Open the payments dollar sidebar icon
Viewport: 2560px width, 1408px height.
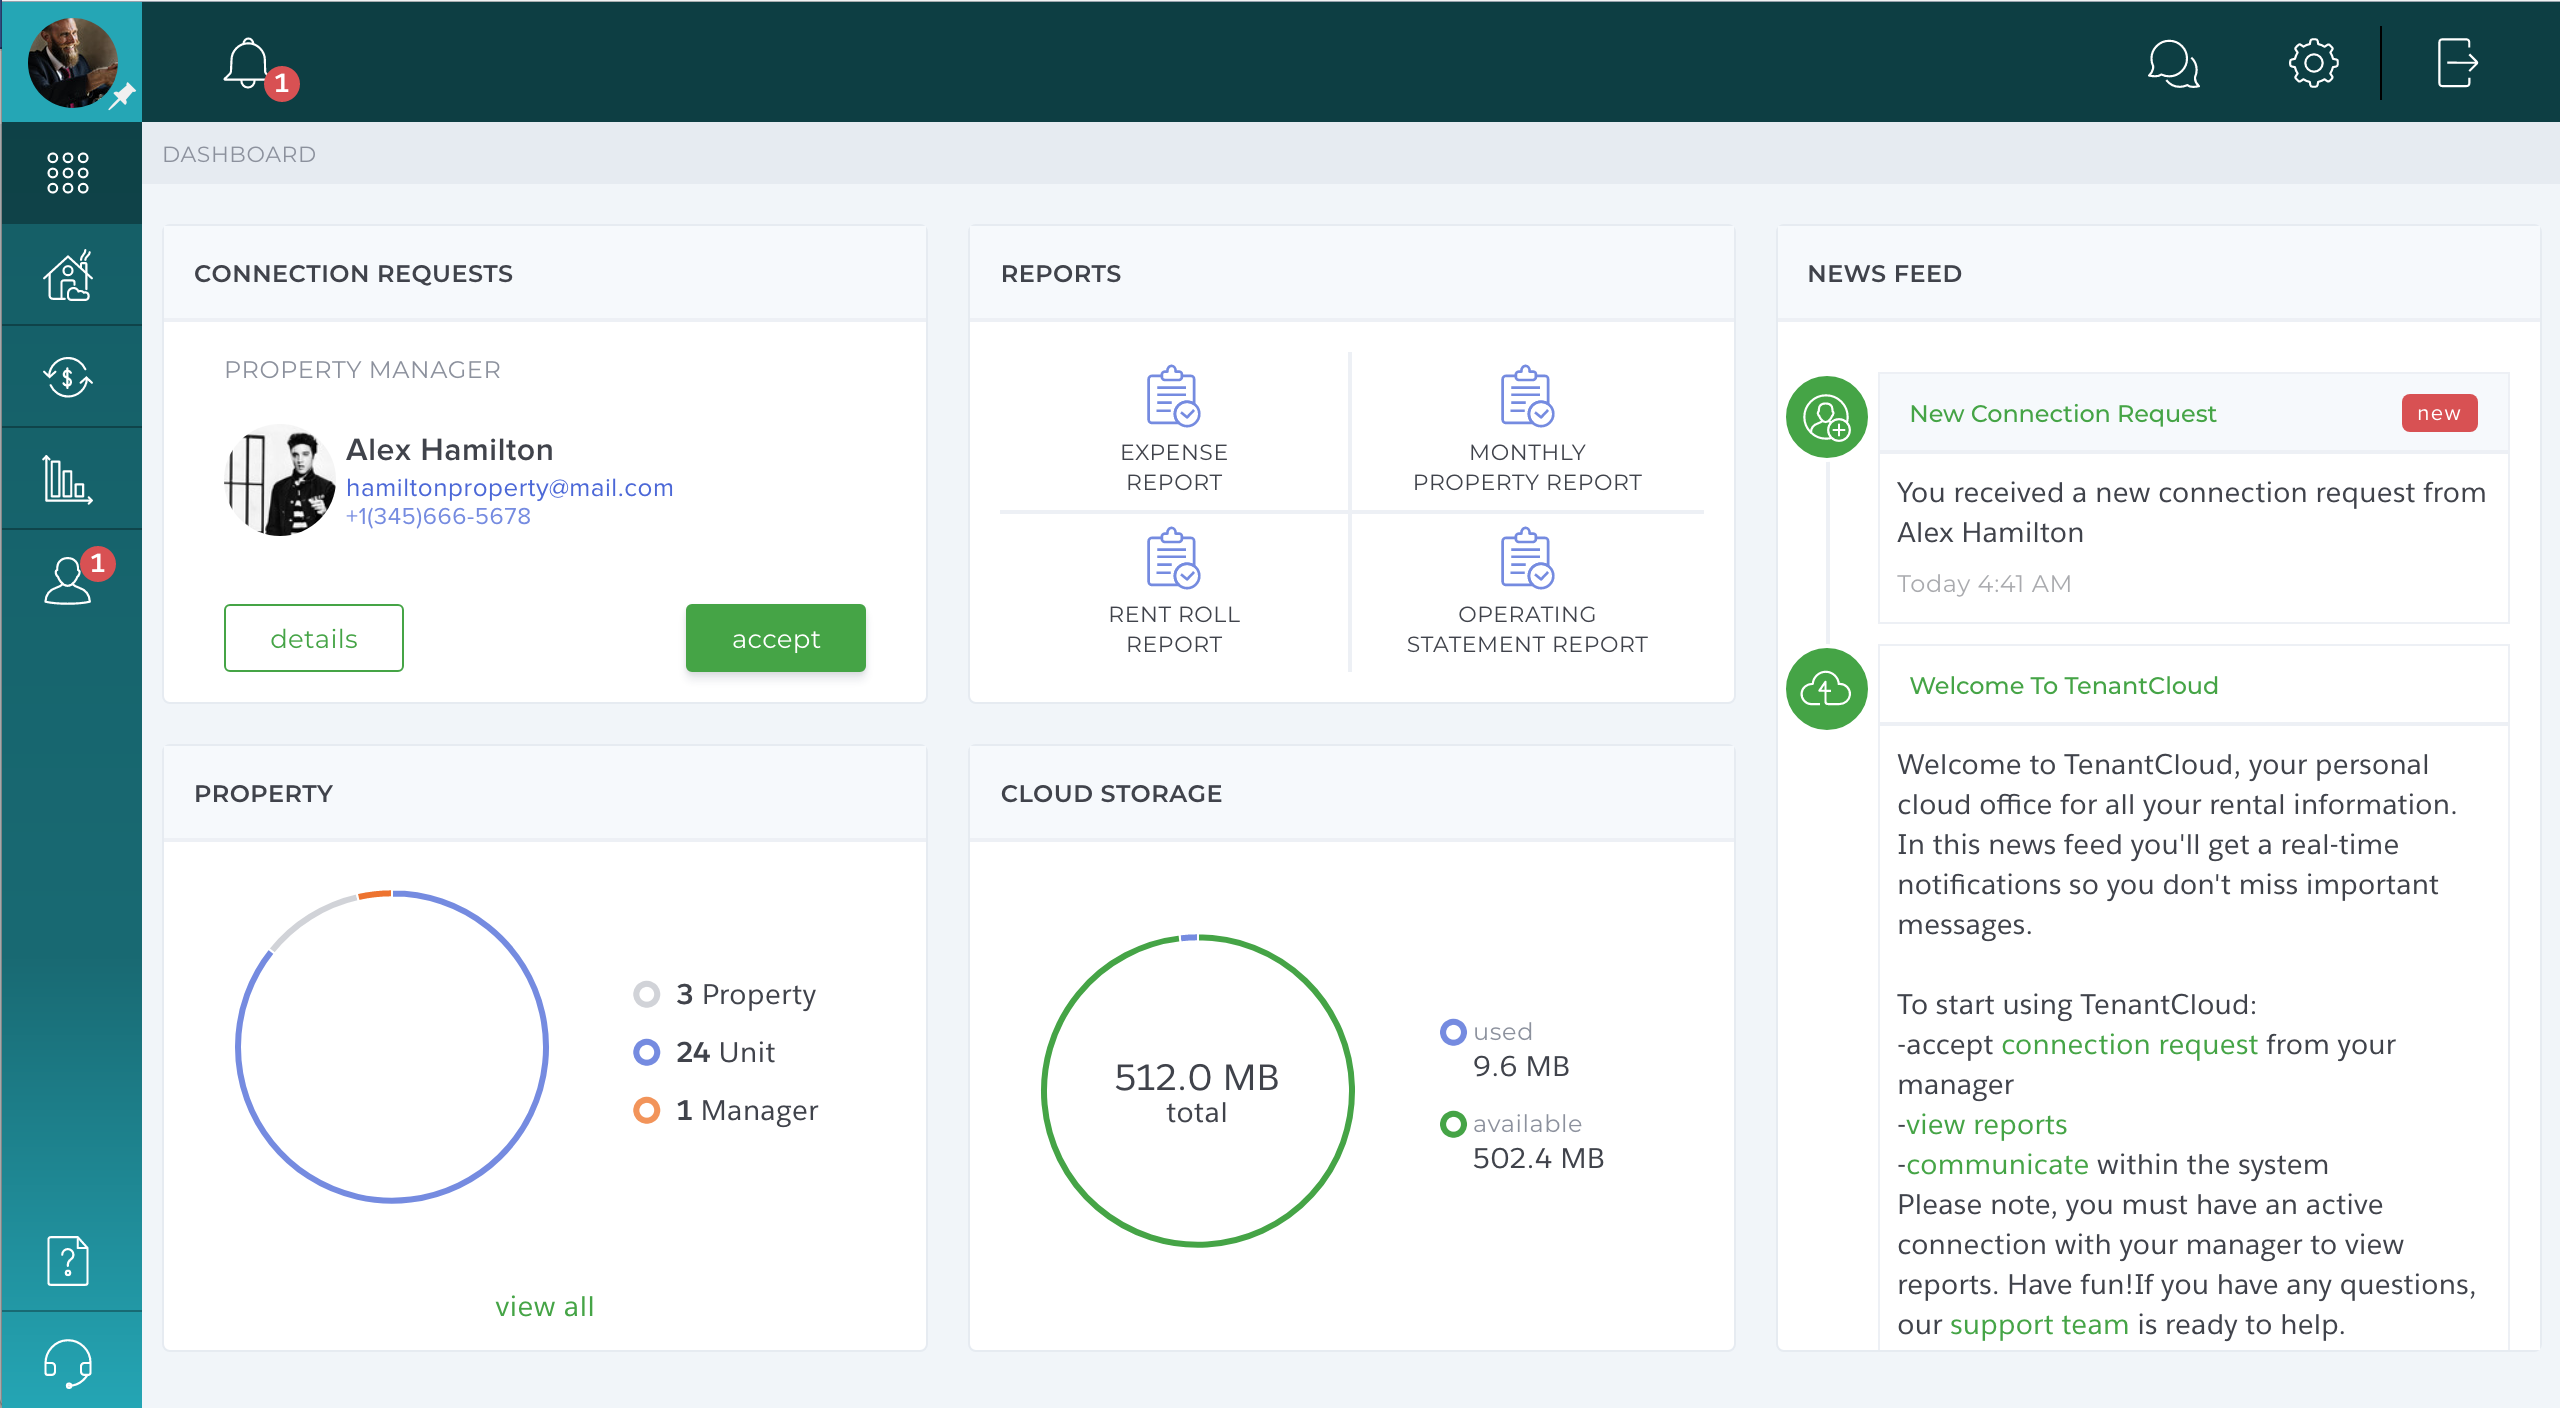click(68, 377)
